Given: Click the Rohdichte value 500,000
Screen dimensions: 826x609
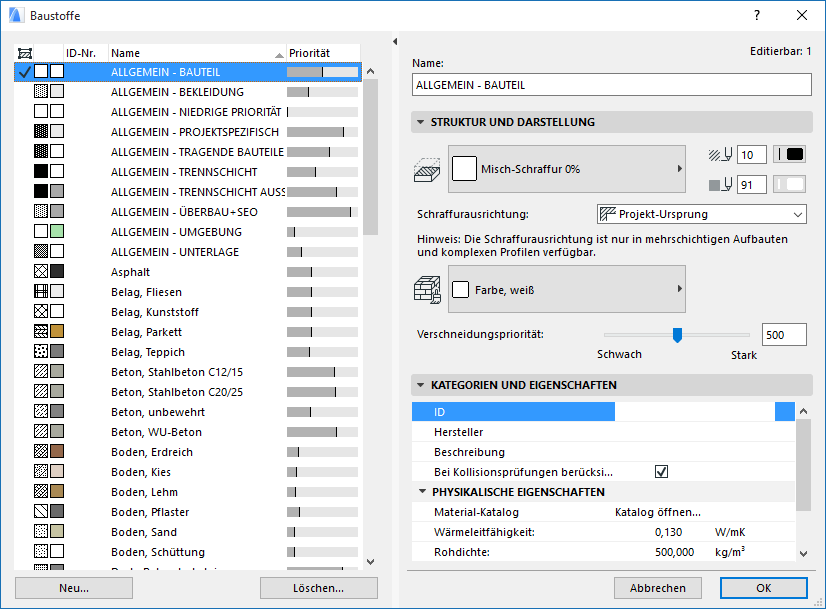Looking at the screenshot, I should tap(674, 552).
